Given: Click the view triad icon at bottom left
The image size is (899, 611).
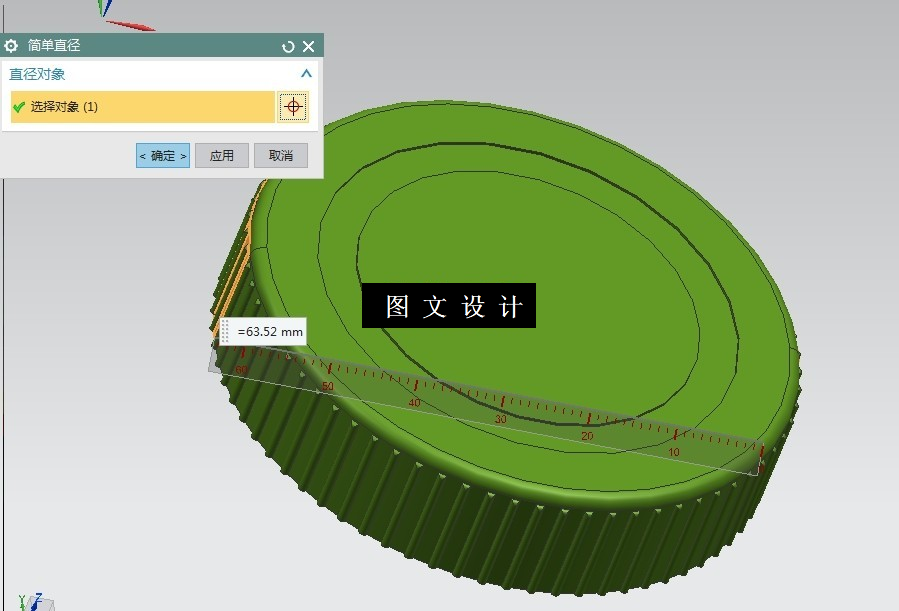Looking at the screenshot, I should coord(36,602).
